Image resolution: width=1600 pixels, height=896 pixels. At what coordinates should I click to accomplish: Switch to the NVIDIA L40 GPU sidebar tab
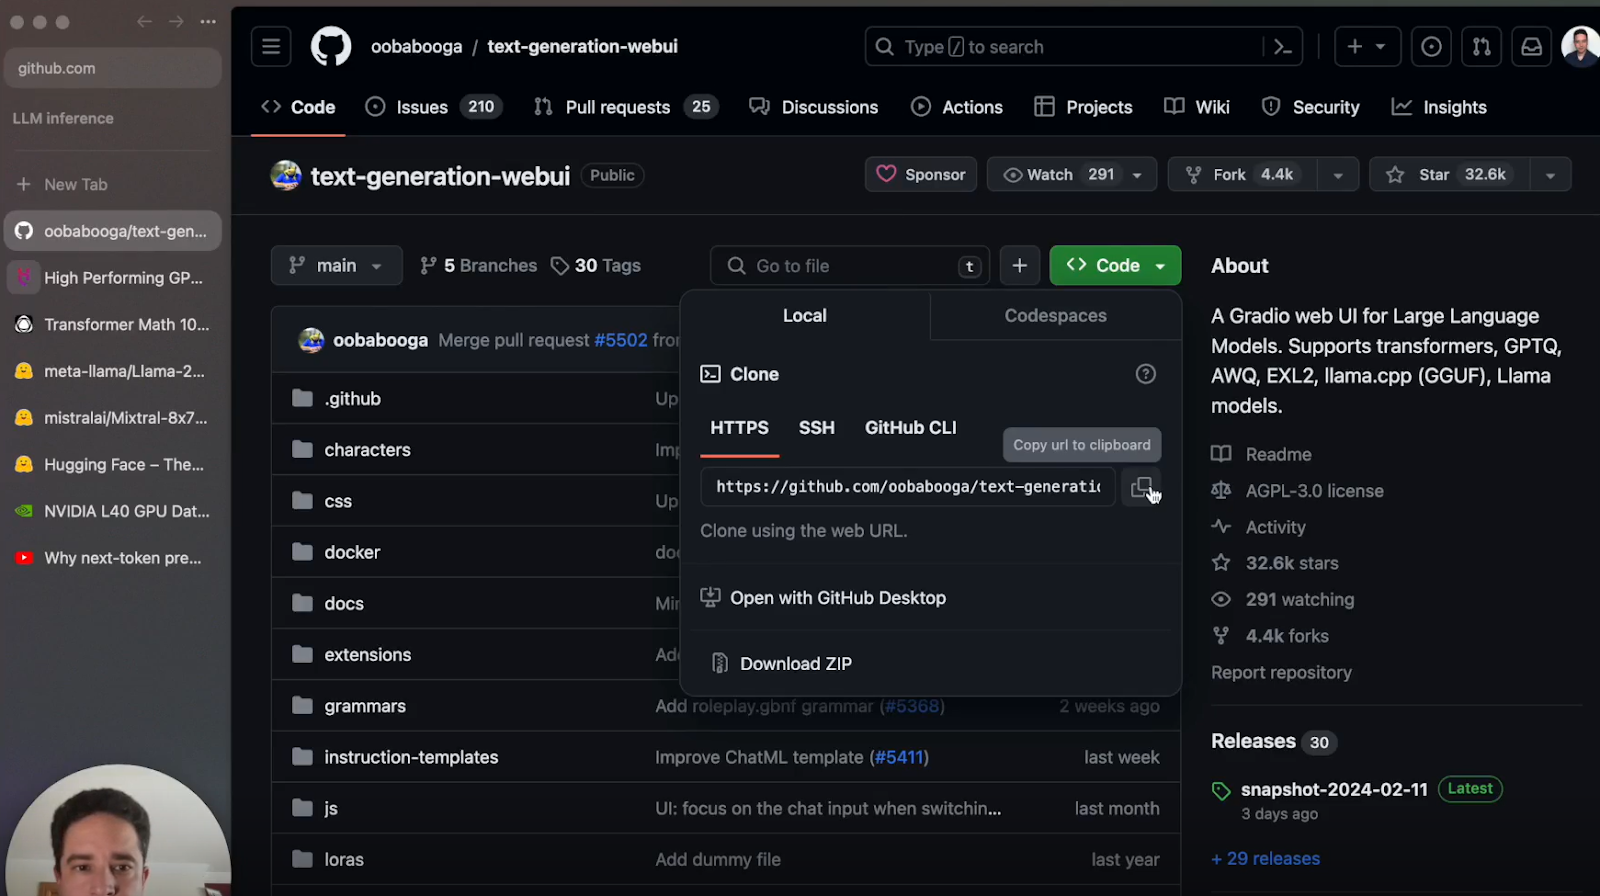tap(113, 511)
